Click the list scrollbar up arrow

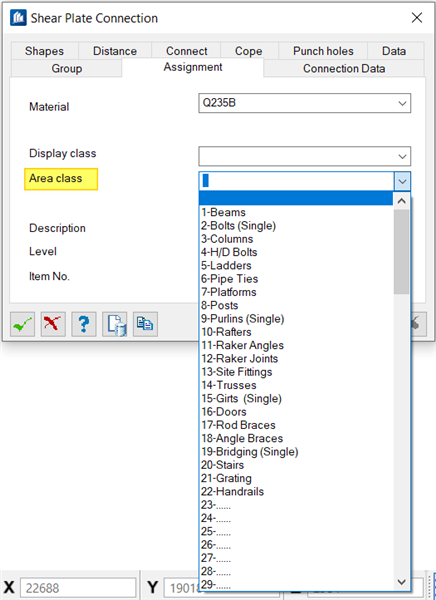(x=402, y=201)
